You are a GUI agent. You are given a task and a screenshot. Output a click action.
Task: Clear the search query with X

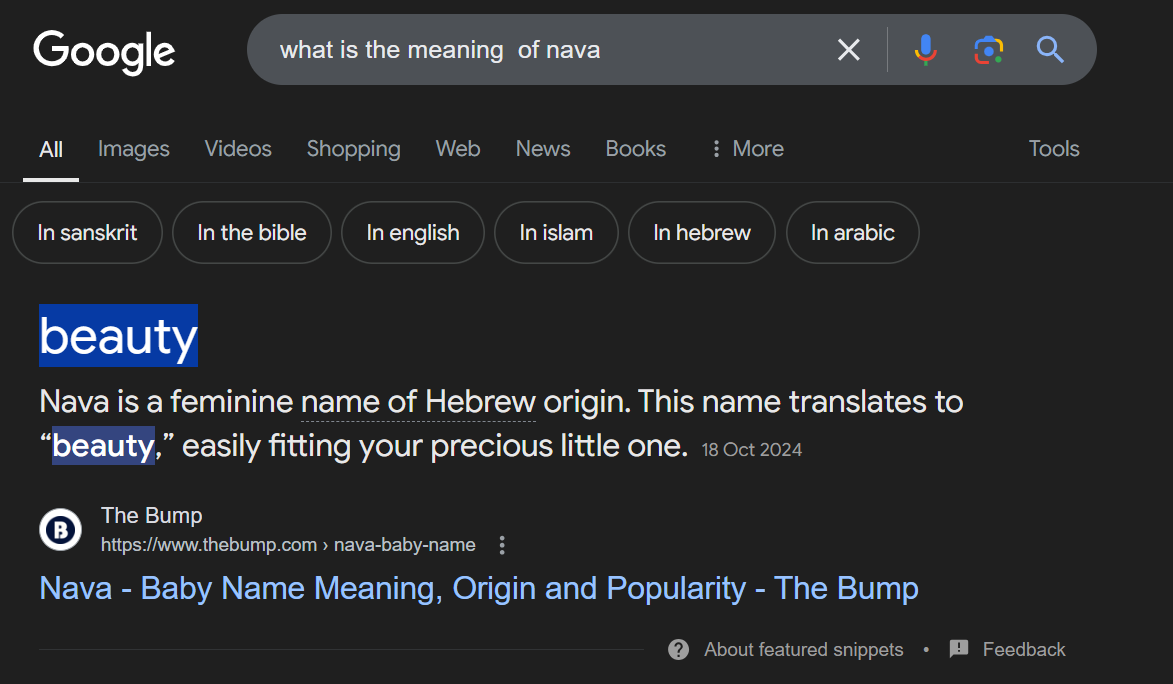point(849,50)
